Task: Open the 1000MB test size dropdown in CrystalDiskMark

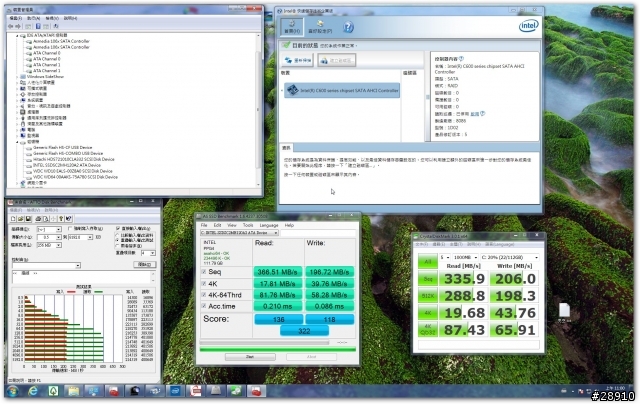Action: pyautogui.click(x=465, y=257)
